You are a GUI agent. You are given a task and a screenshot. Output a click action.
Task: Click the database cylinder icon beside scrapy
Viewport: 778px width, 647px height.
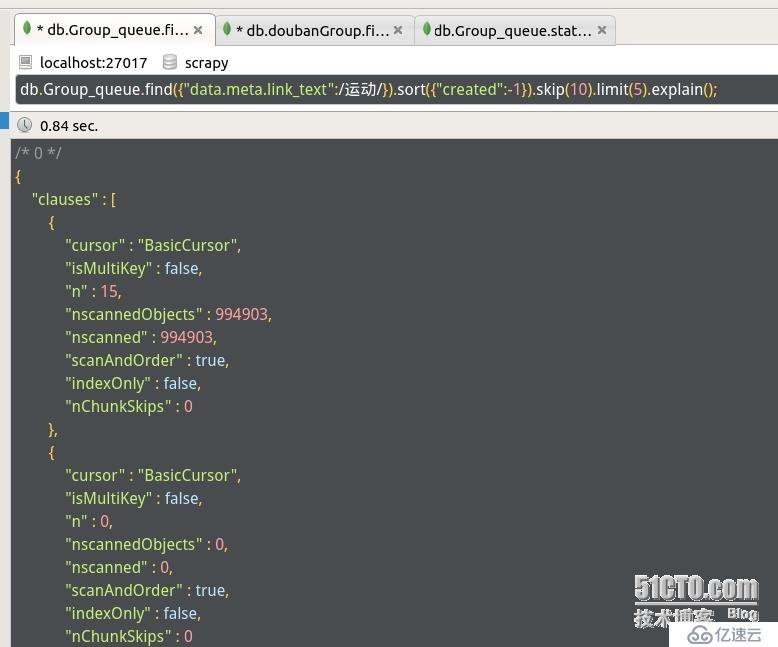click(170, 62)
